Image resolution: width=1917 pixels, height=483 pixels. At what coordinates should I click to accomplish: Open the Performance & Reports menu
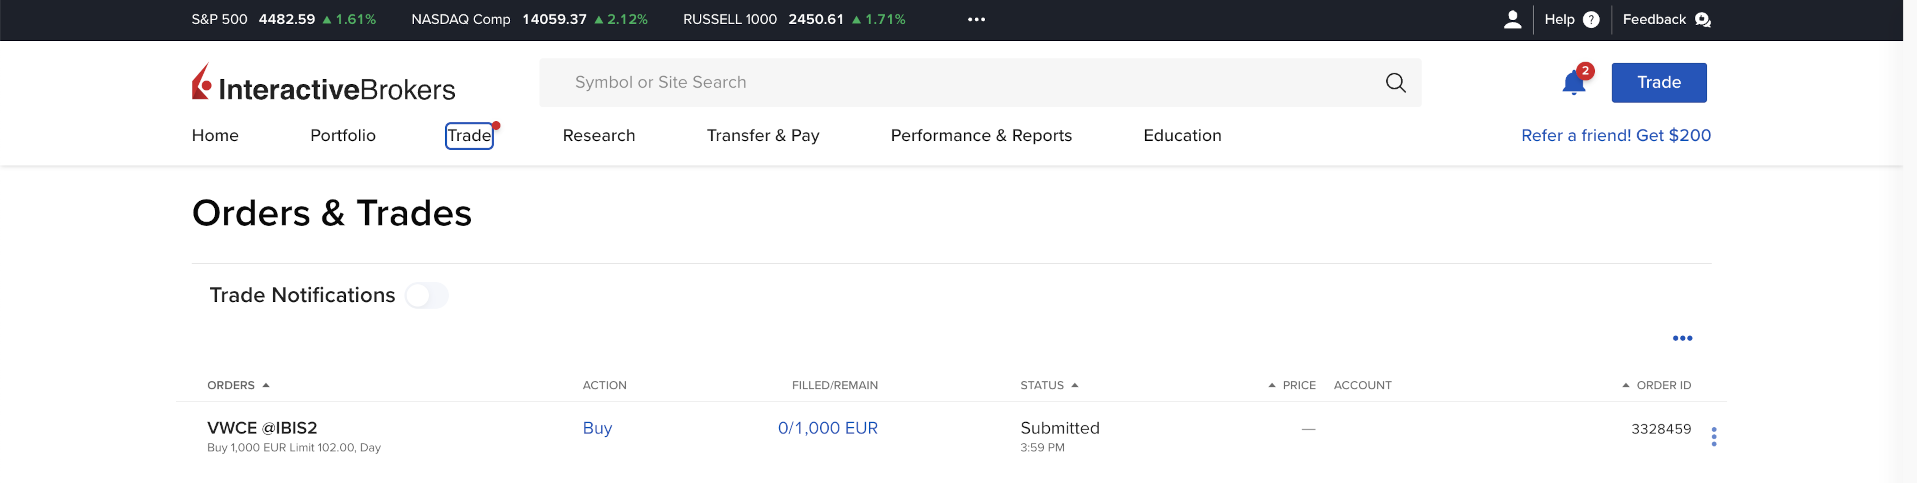click(980, 136)
